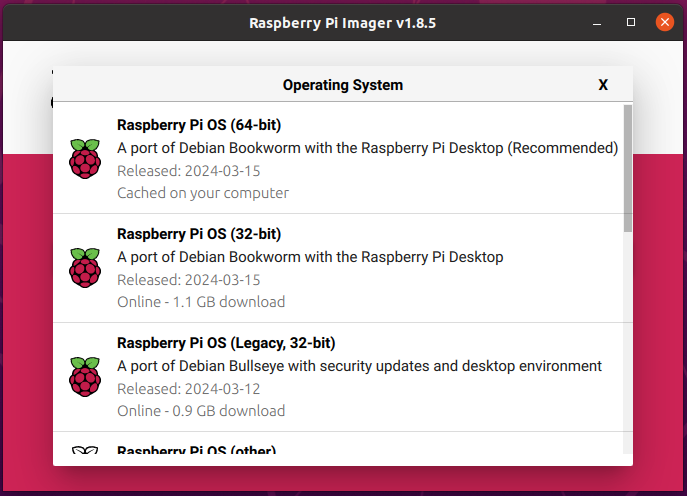Click the Debian Bullseye description line

point(359,366)
